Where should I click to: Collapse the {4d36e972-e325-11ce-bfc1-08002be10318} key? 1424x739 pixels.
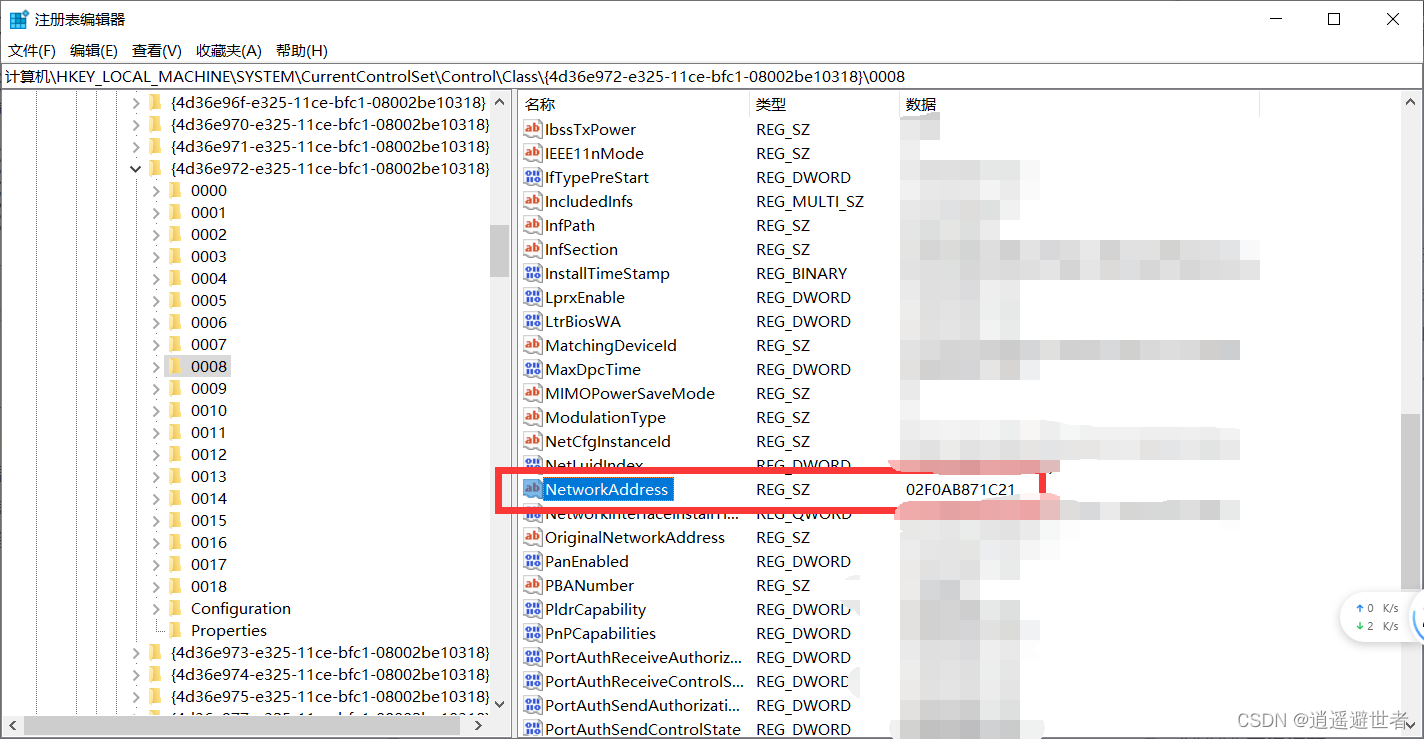(x=136, y=168)
